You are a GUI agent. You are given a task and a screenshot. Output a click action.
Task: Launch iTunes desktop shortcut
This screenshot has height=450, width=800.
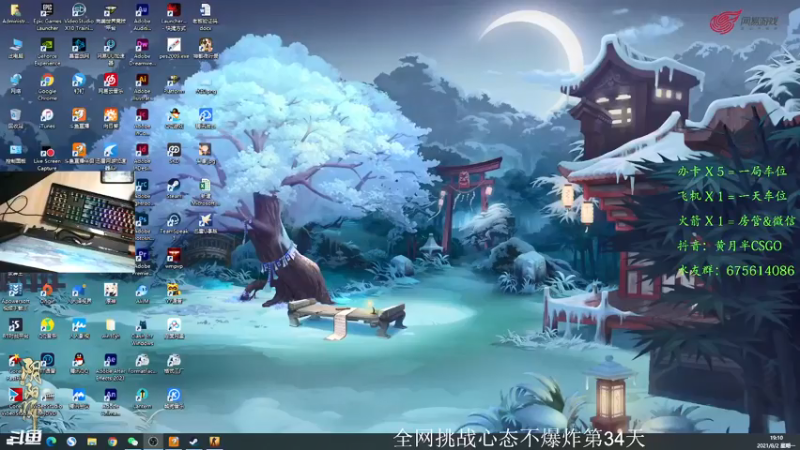point(47,118)
